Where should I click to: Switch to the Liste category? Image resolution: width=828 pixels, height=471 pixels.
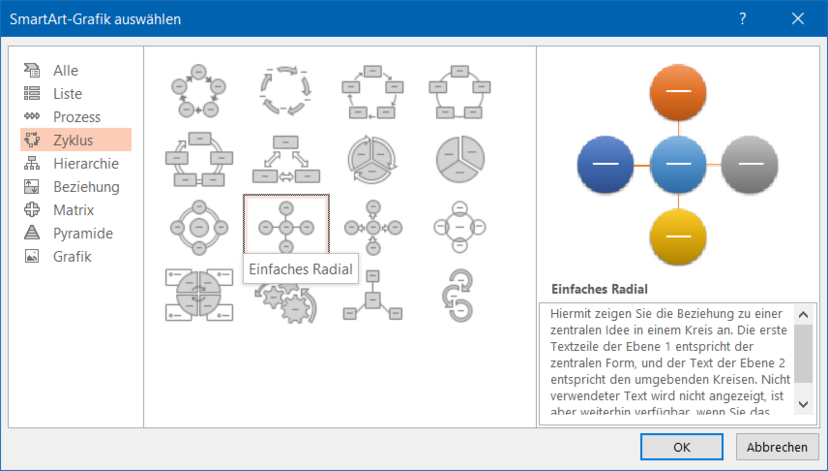68,93
